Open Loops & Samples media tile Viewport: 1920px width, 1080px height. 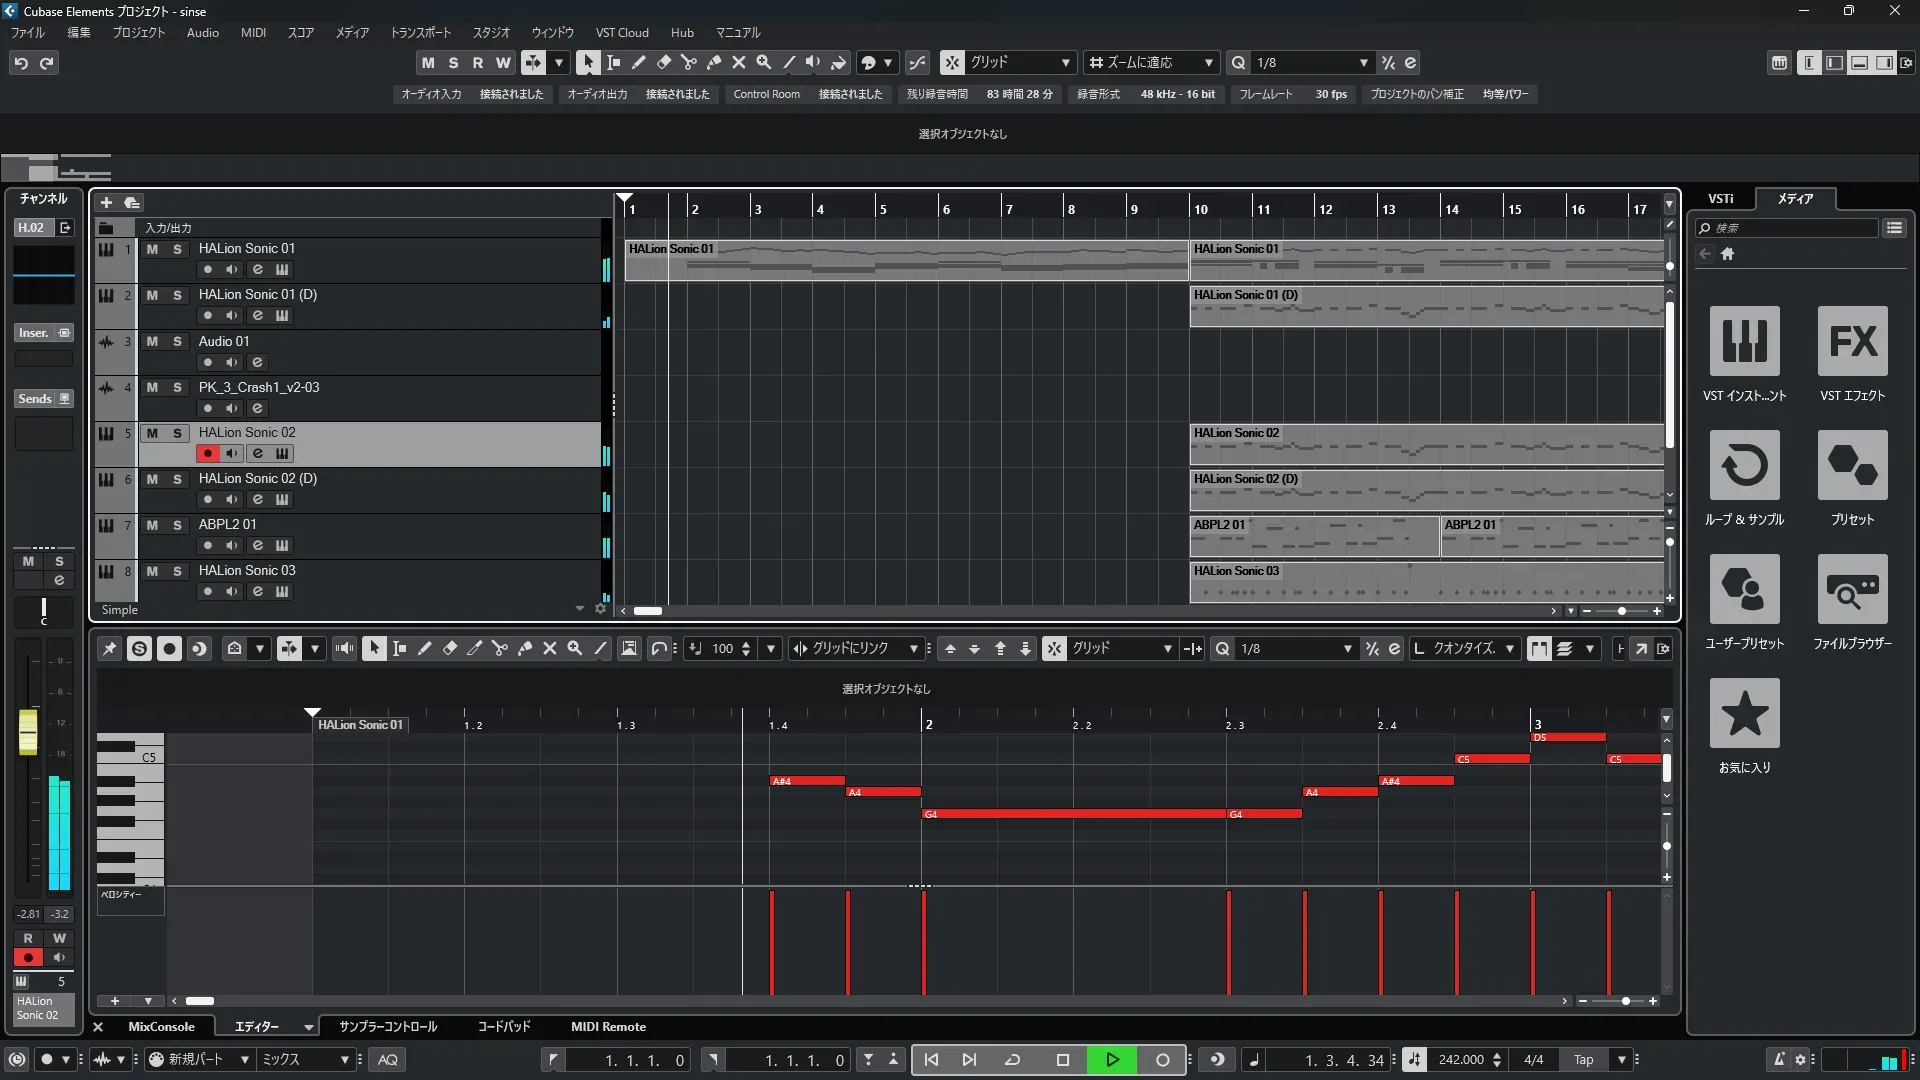point(1744,465)
